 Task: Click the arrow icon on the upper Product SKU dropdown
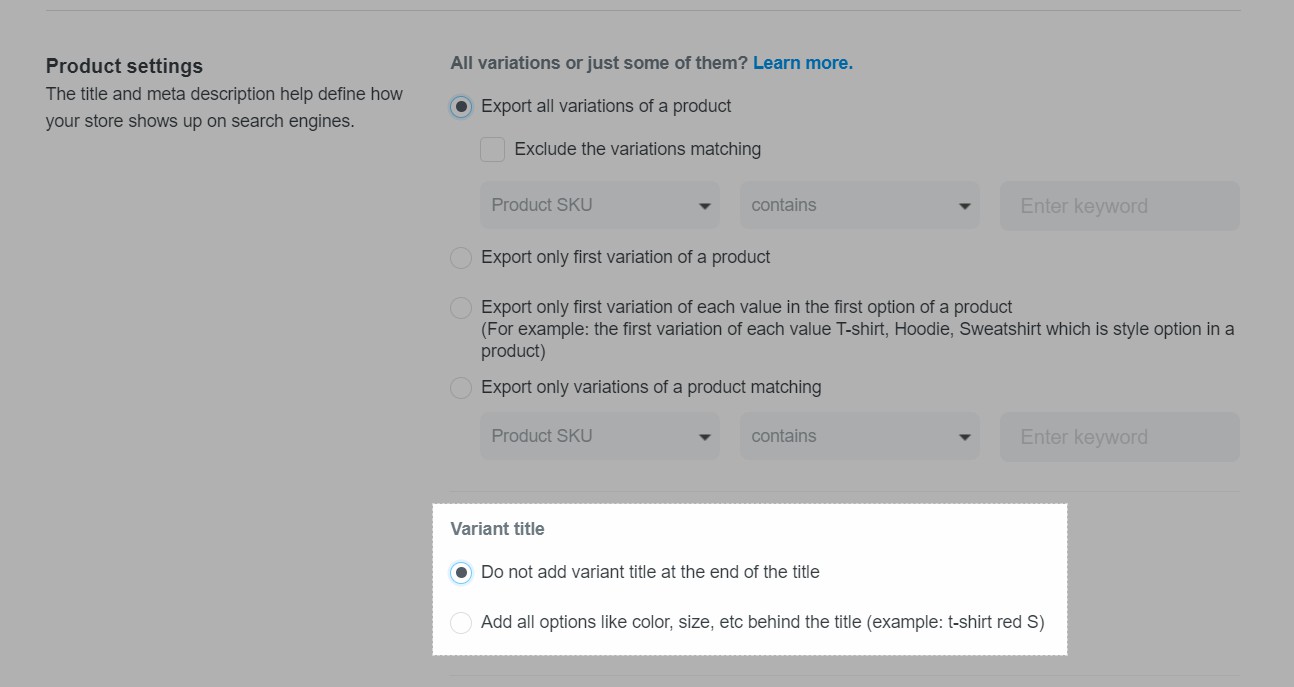(x=704, y=206)
